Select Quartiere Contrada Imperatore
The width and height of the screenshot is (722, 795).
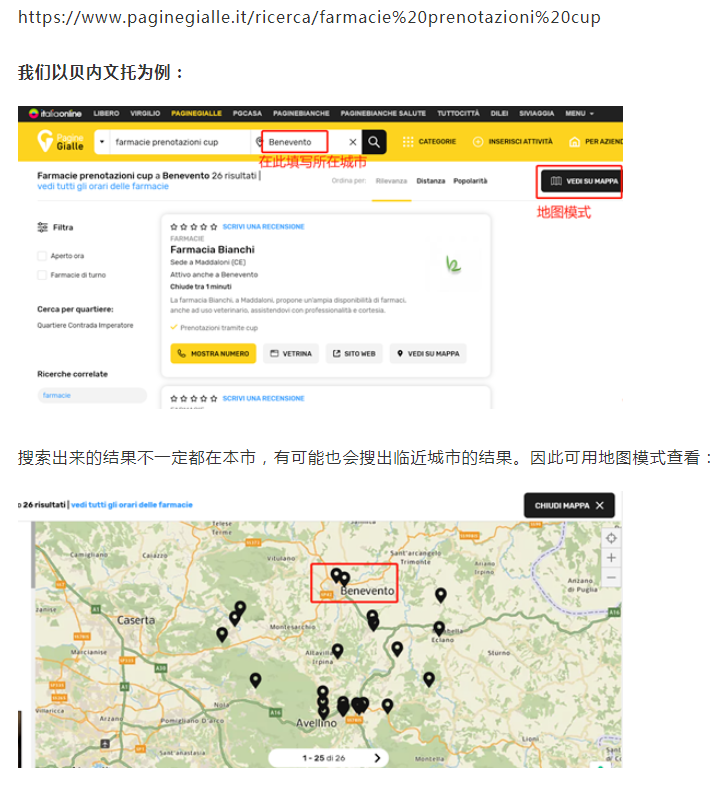(x=85, y=325)
